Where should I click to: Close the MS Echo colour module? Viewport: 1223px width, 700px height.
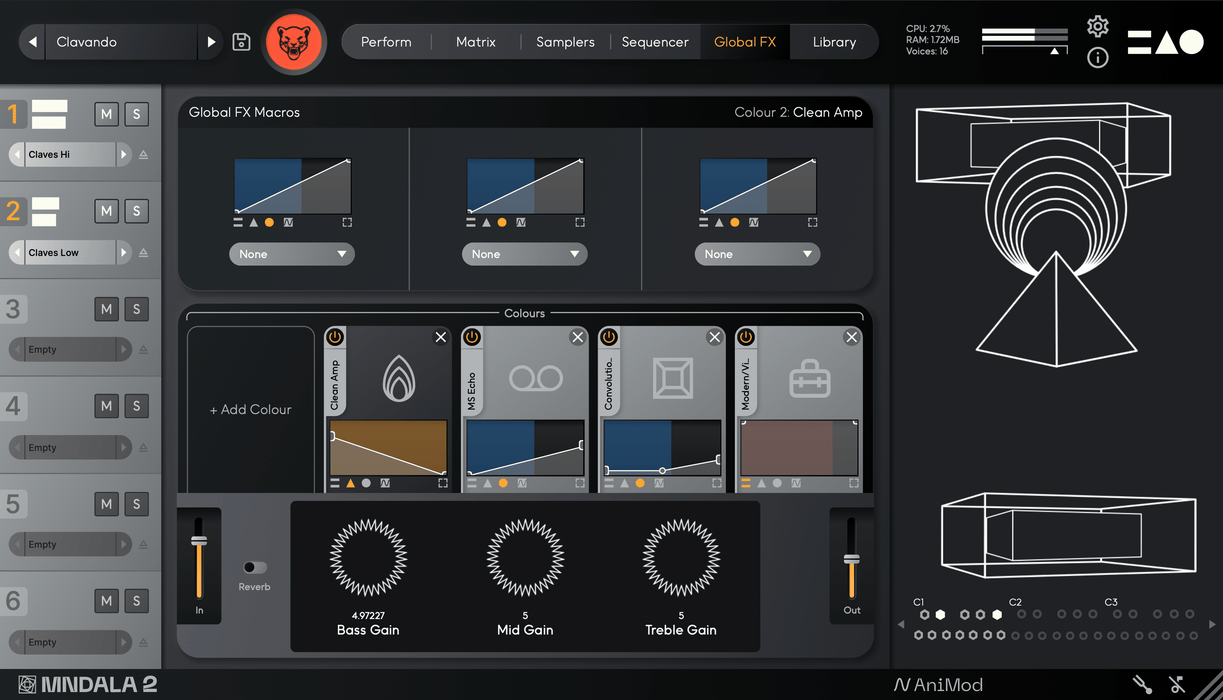tap(577, 338)
